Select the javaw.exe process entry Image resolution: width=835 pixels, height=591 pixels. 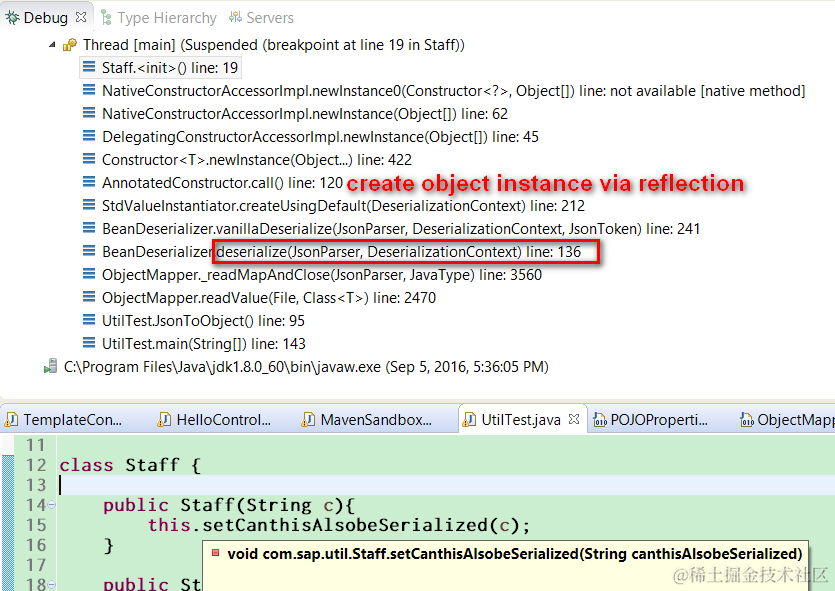tap(306, 366)
